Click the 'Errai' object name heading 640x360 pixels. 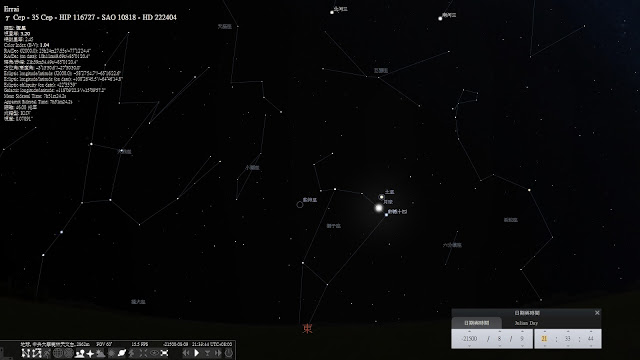point(11,9)
